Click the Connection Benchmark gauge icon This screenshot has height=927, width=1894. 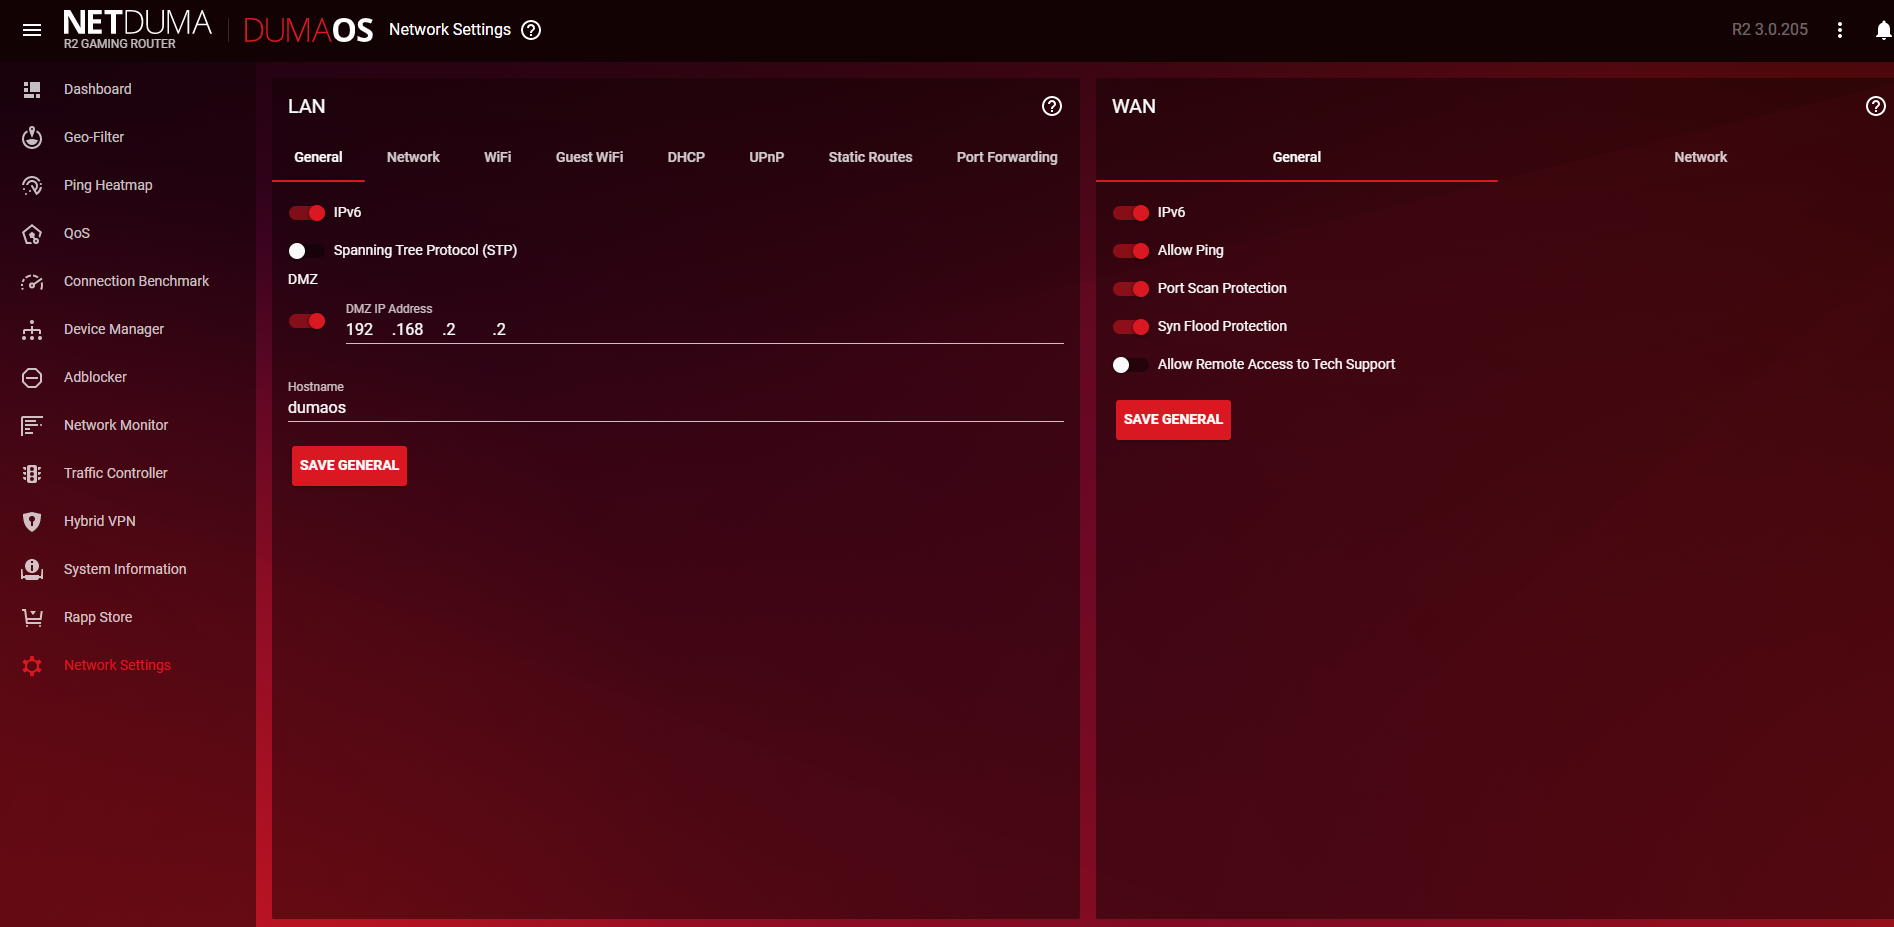(x=32, y=282)
